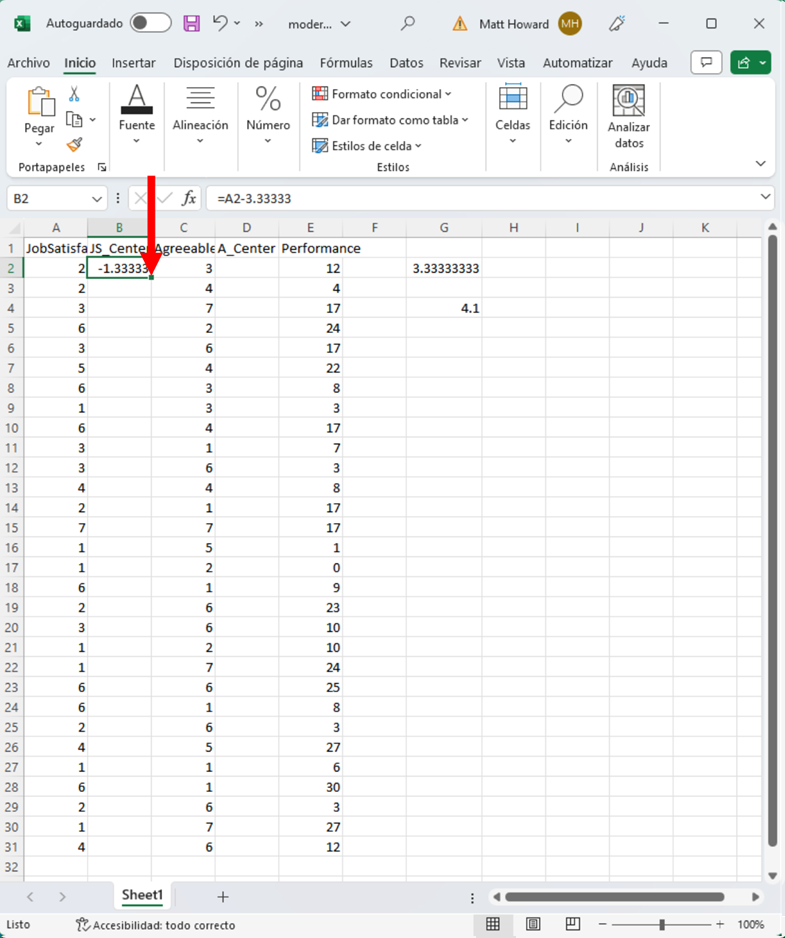Screen dimensions: 785x938
Task: Click the Cut scissors icon
Action: pos(74,94)
